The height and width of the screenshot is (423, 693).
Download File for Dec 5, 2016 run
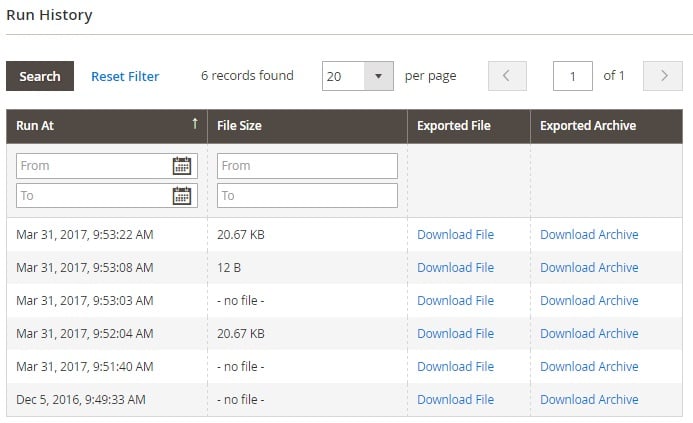point(455,400)
